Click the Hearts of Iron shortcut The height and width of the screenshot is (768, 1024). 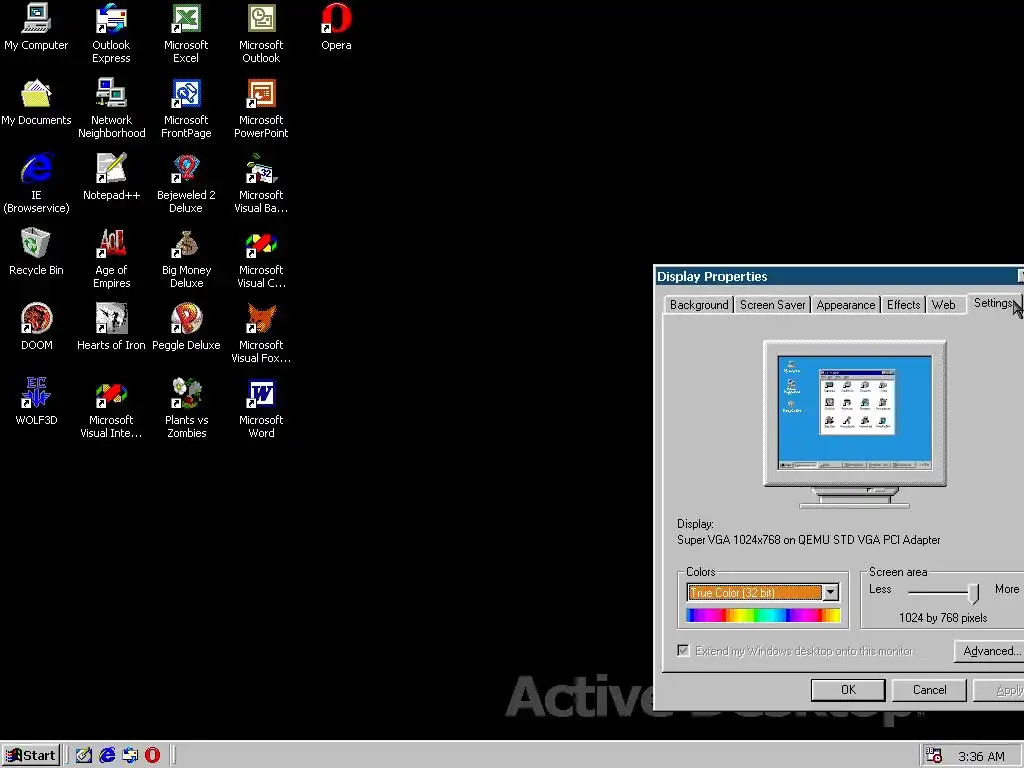click(x=111, y=328)
